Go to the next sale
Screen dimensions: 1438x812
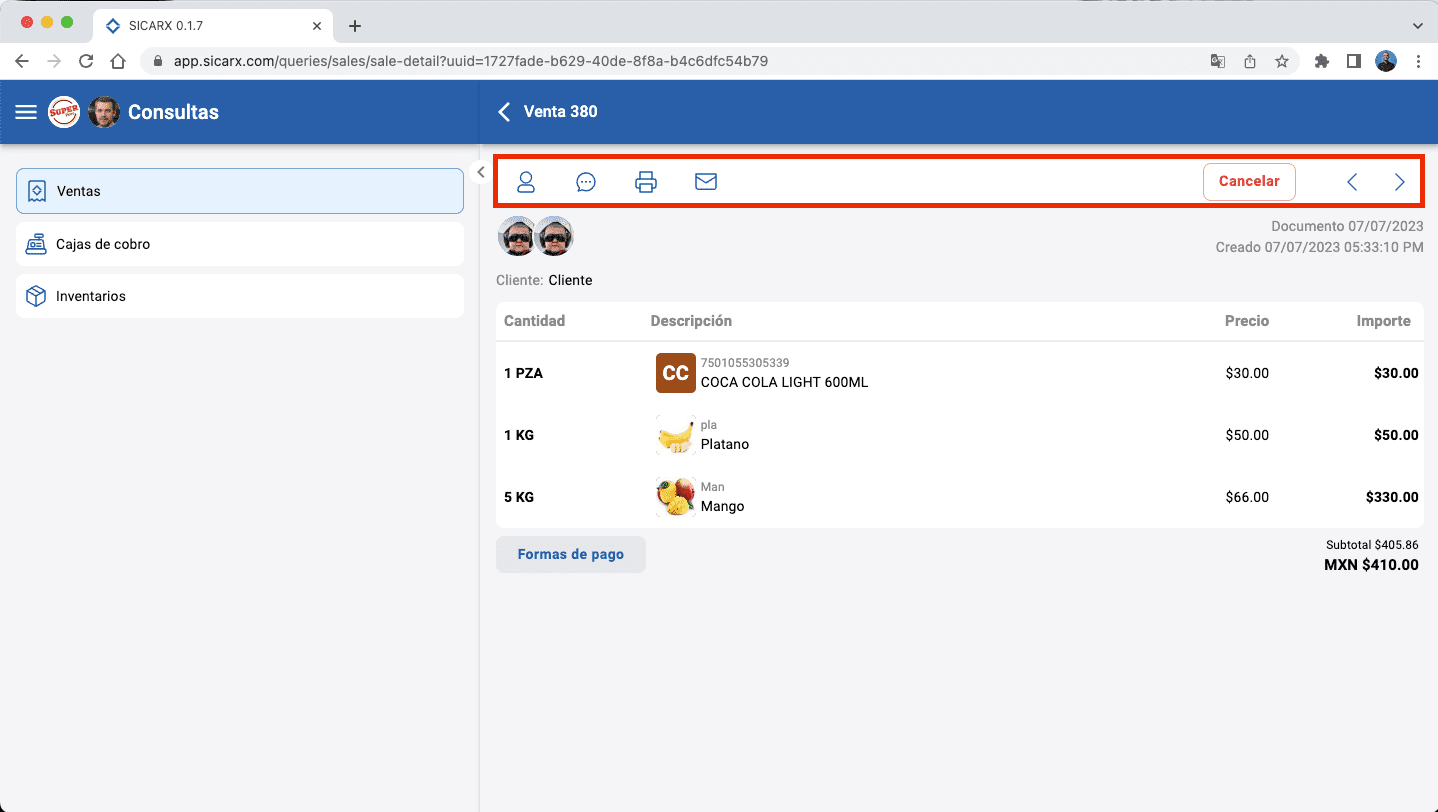pos(1400,182)
